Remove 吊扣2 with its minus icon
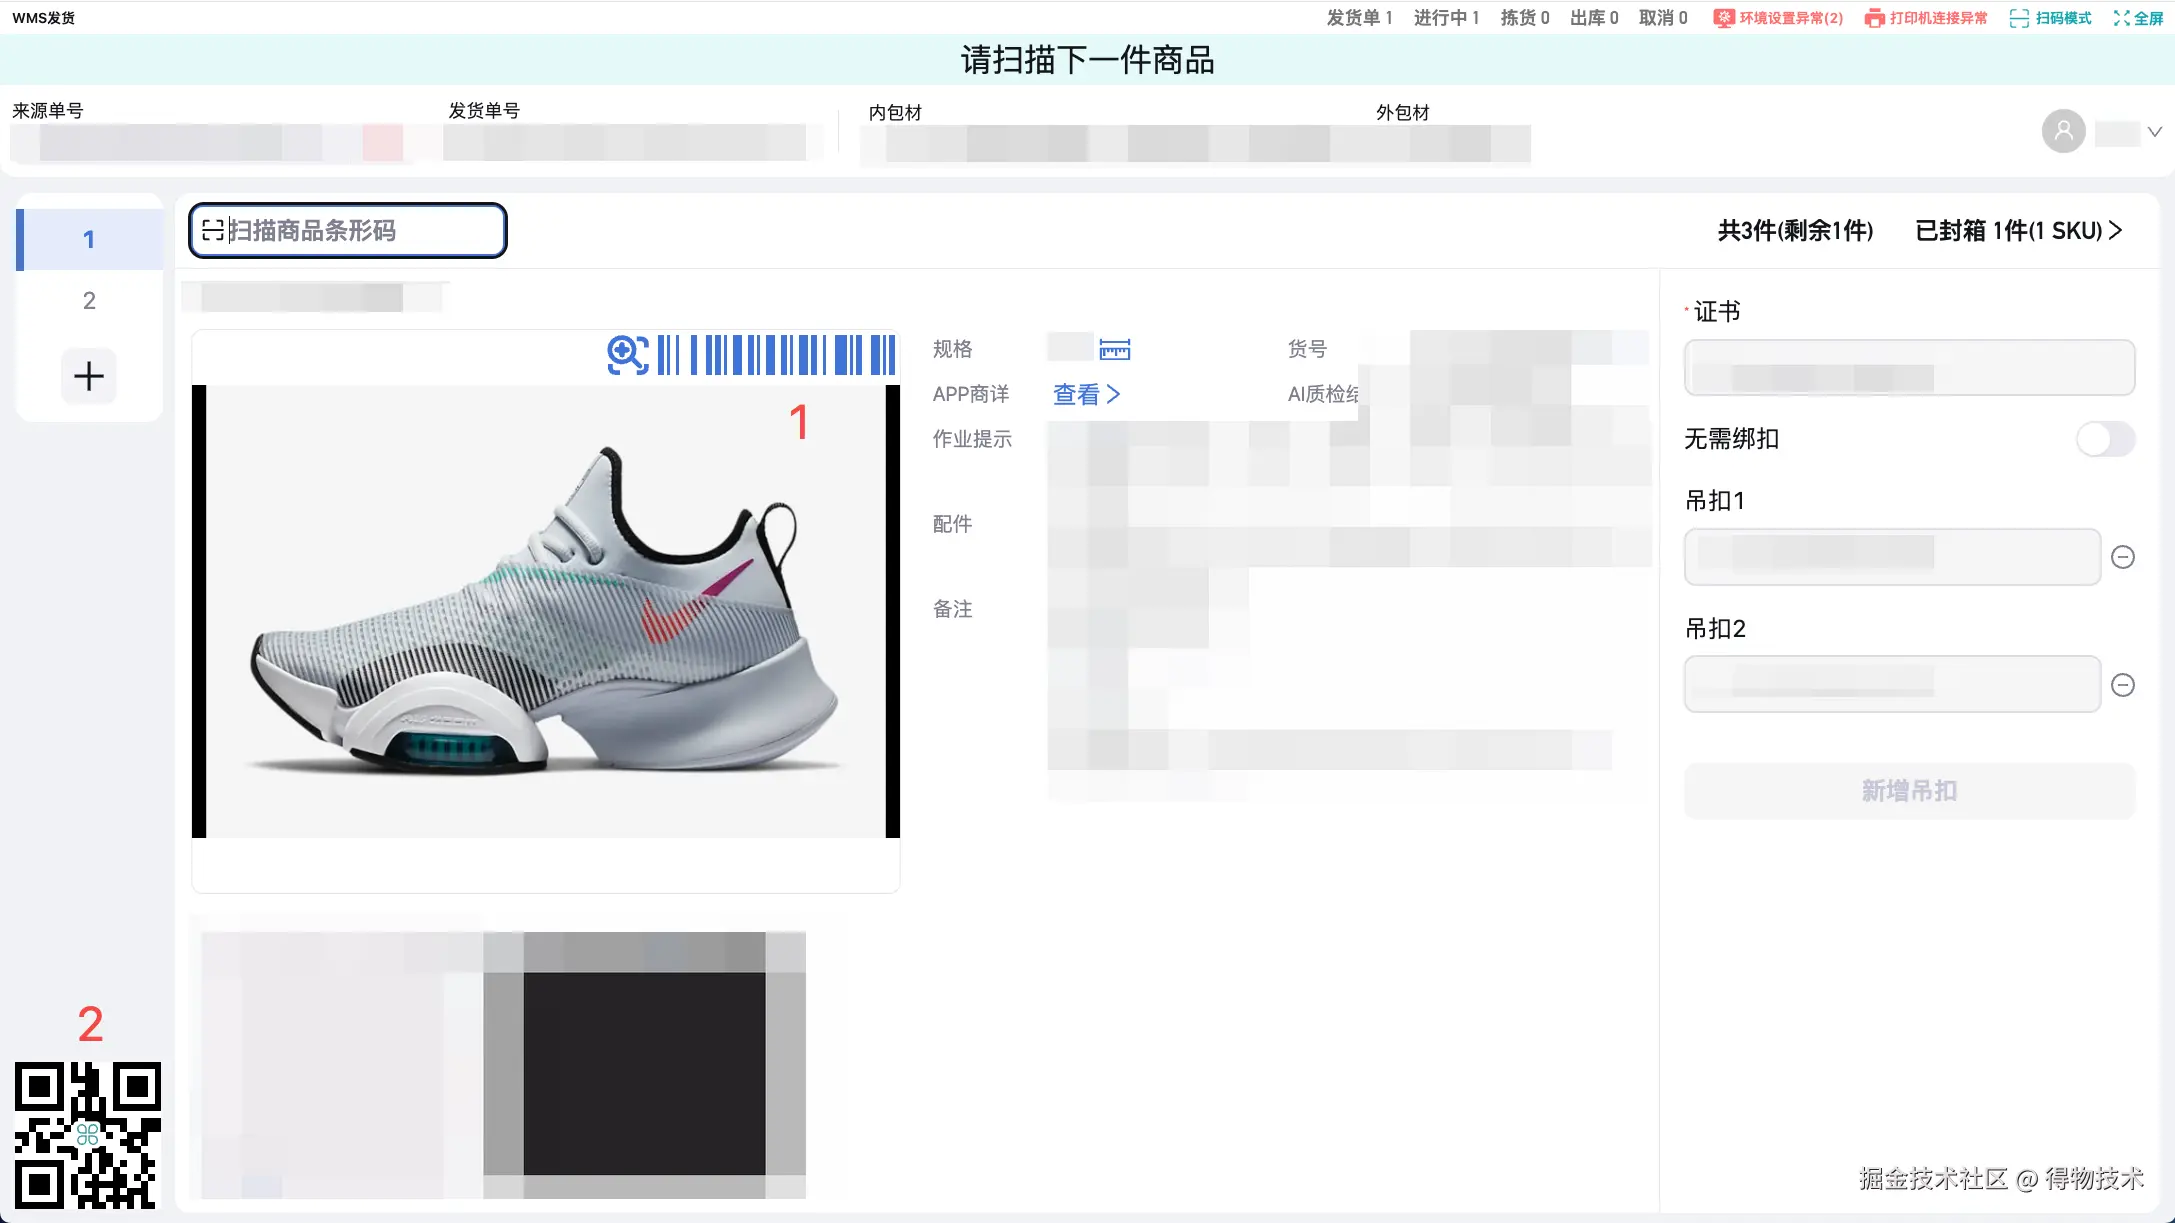The width and height of the screenshot is (2175, 1223). click(2122, 685)
